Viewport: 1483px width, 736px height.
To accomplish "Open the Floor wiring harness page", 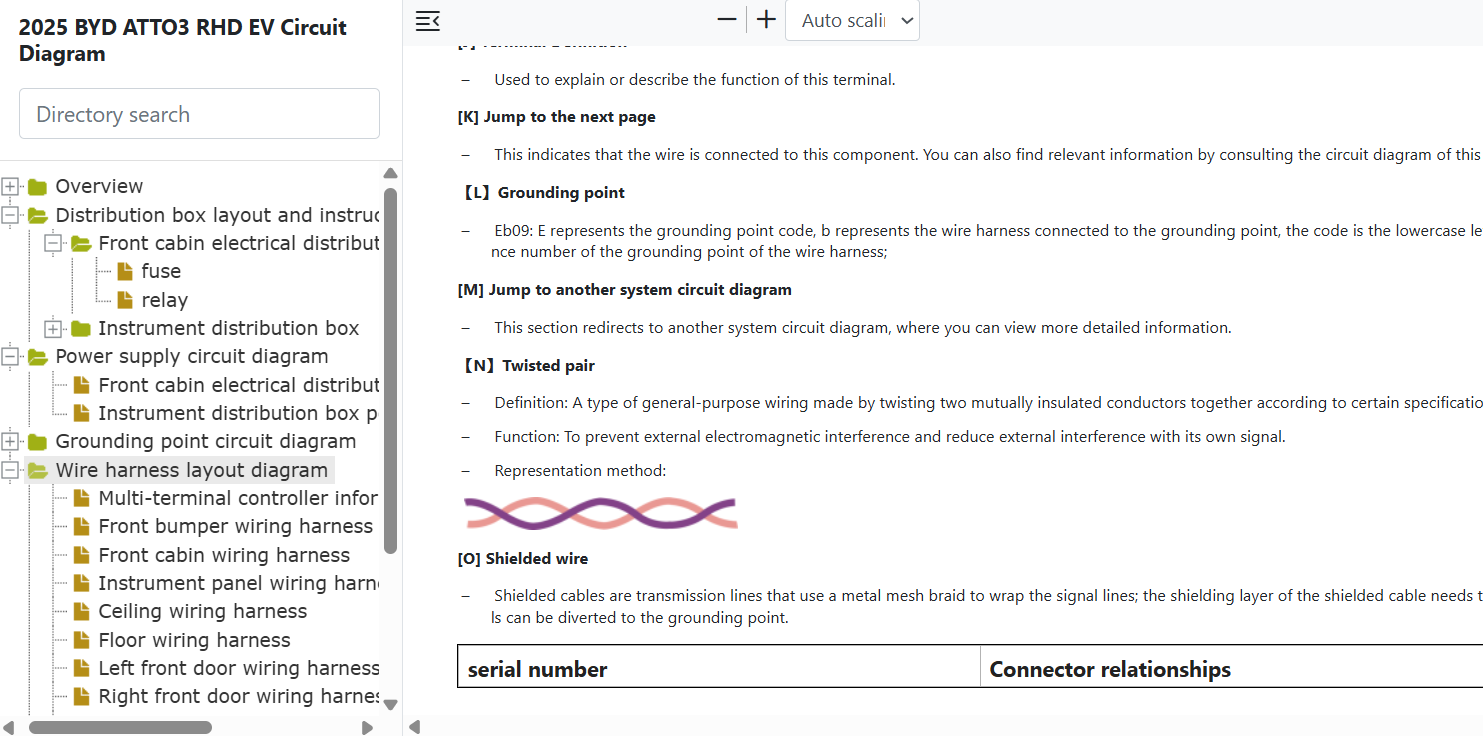I will point(195,640).
